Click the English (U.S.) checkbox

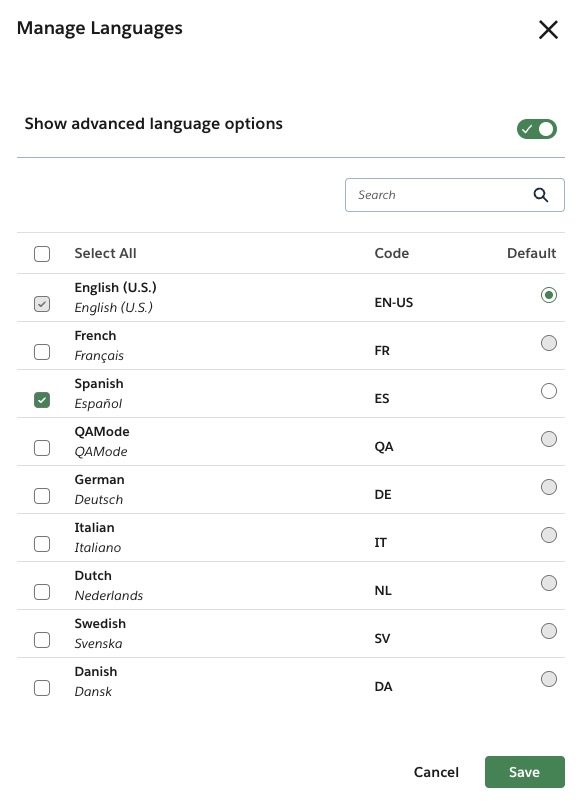(42, 304)
